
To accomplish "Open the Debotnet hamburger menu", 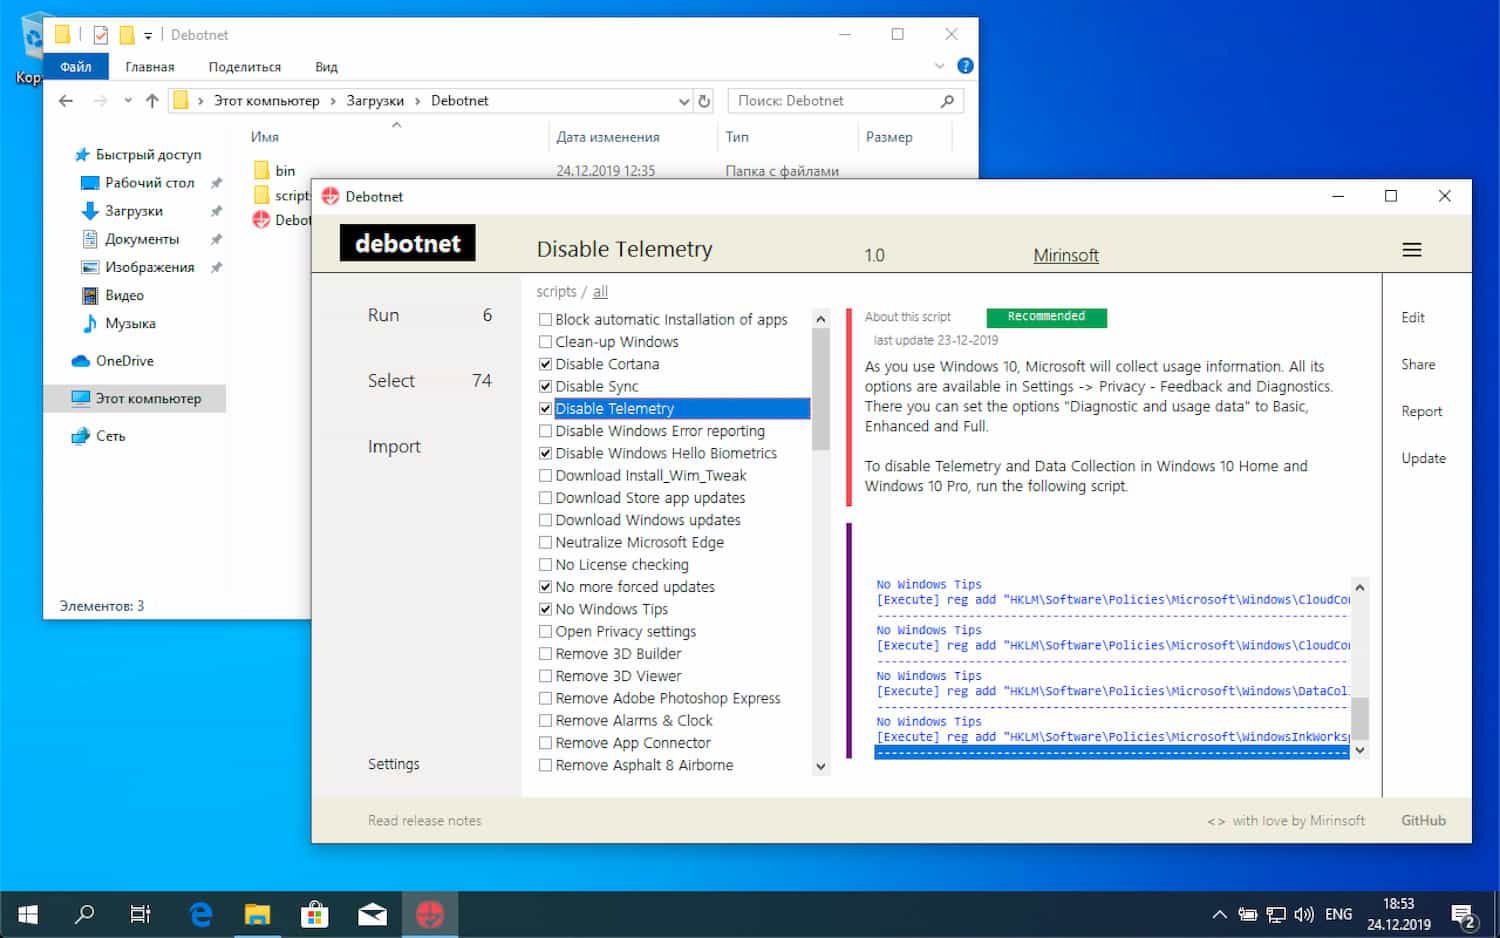I will pos(1411,250).
